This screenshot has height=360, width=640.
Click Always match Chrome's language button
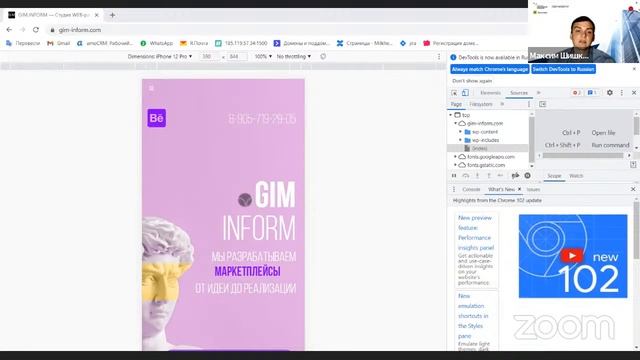click(x=490, y=69)
